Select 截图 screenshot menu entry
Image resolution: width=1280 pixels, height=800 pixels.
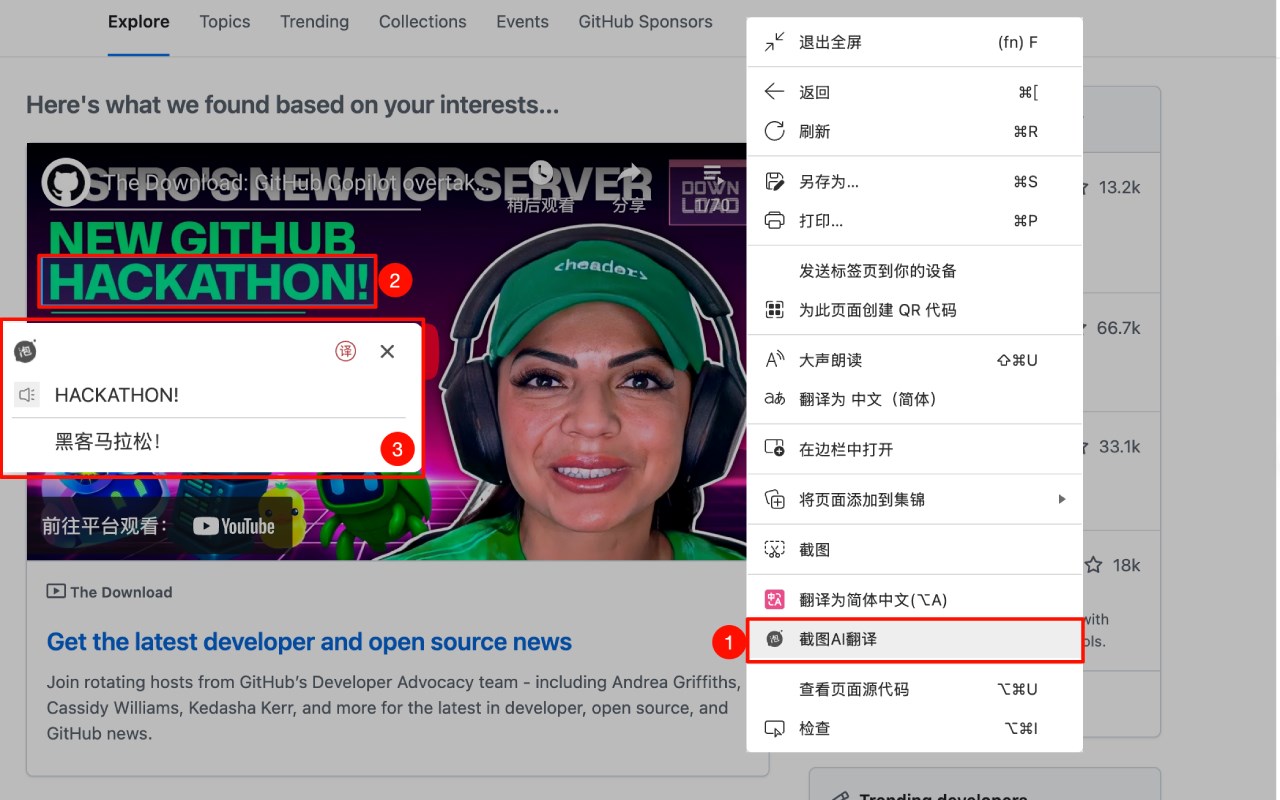pyautogui.click(x=914, y=549)
